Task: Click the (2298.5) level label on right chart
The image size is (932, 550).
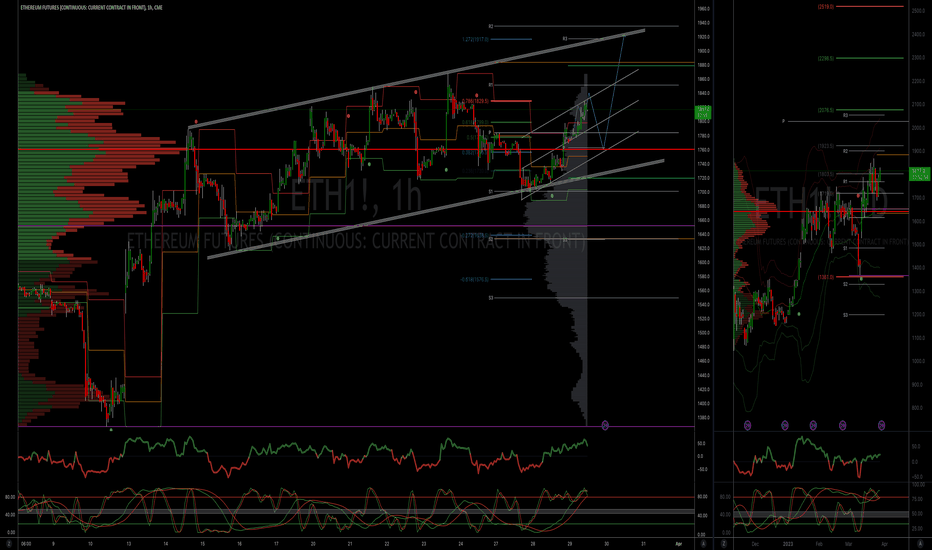Action: point(826,58)
